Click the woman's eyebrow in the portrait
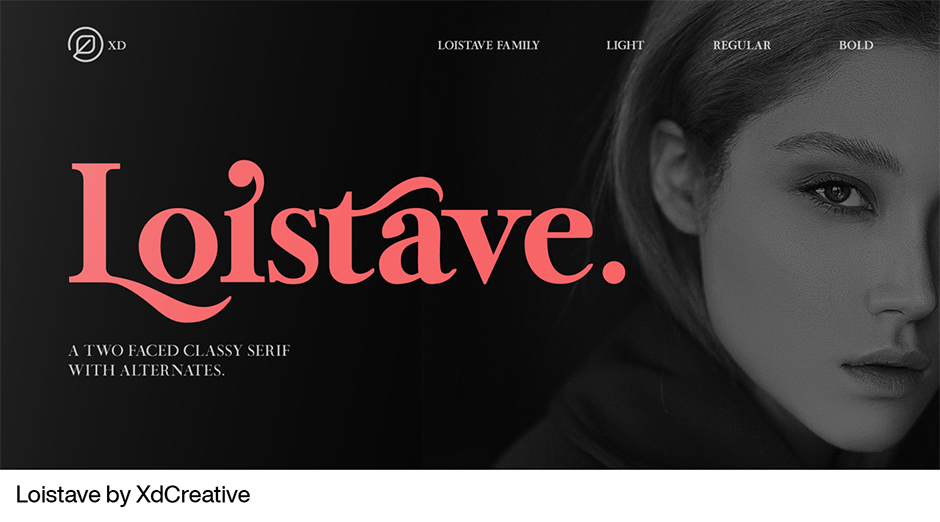The height and width of the screenshot is (522, 940). pyautogui.click(x=839, y=147)
